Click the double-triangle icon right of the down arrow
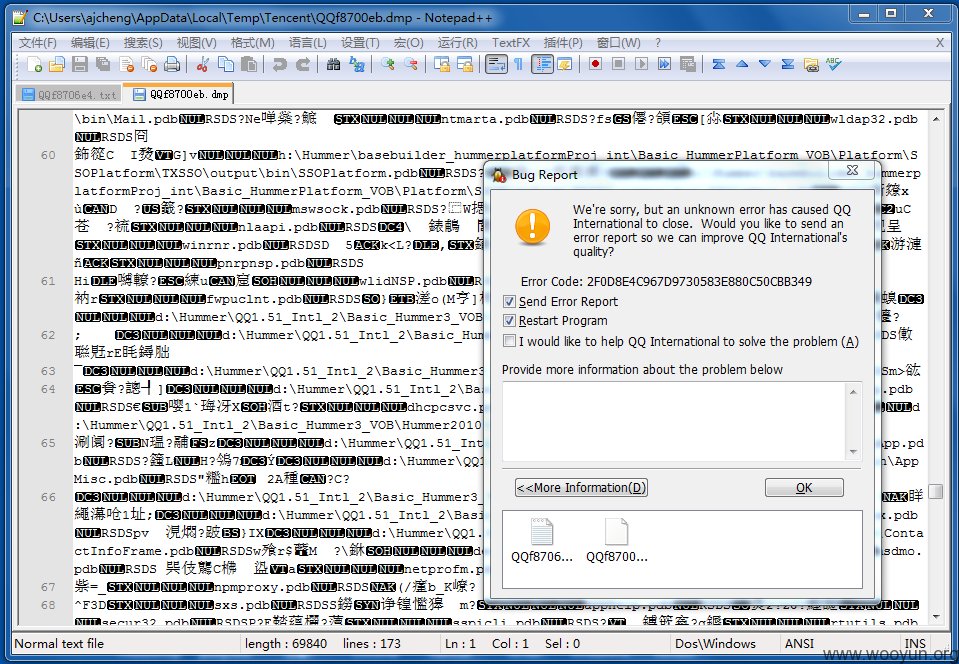959x664 pixels. point(788,64)
